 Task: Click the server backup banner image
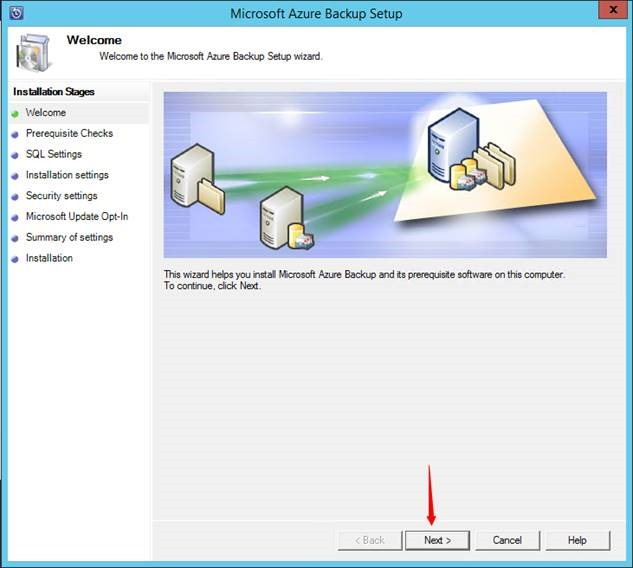coord(385,175)
